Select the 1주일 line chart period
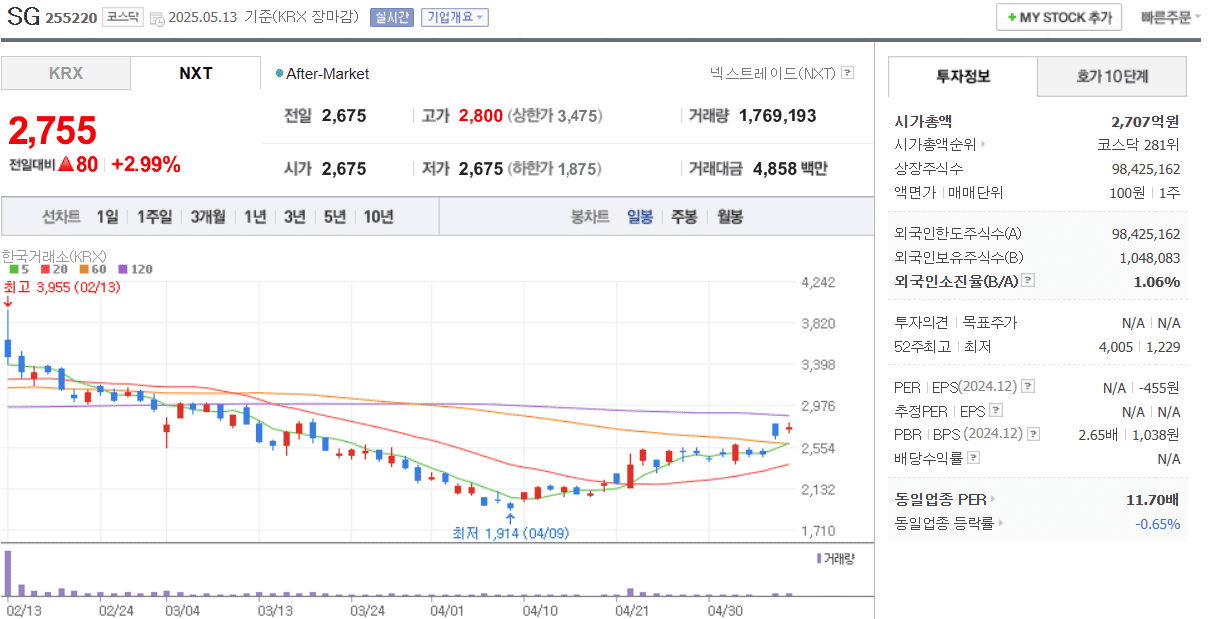This screenshot has width=1216, height=619. point(154,217)
